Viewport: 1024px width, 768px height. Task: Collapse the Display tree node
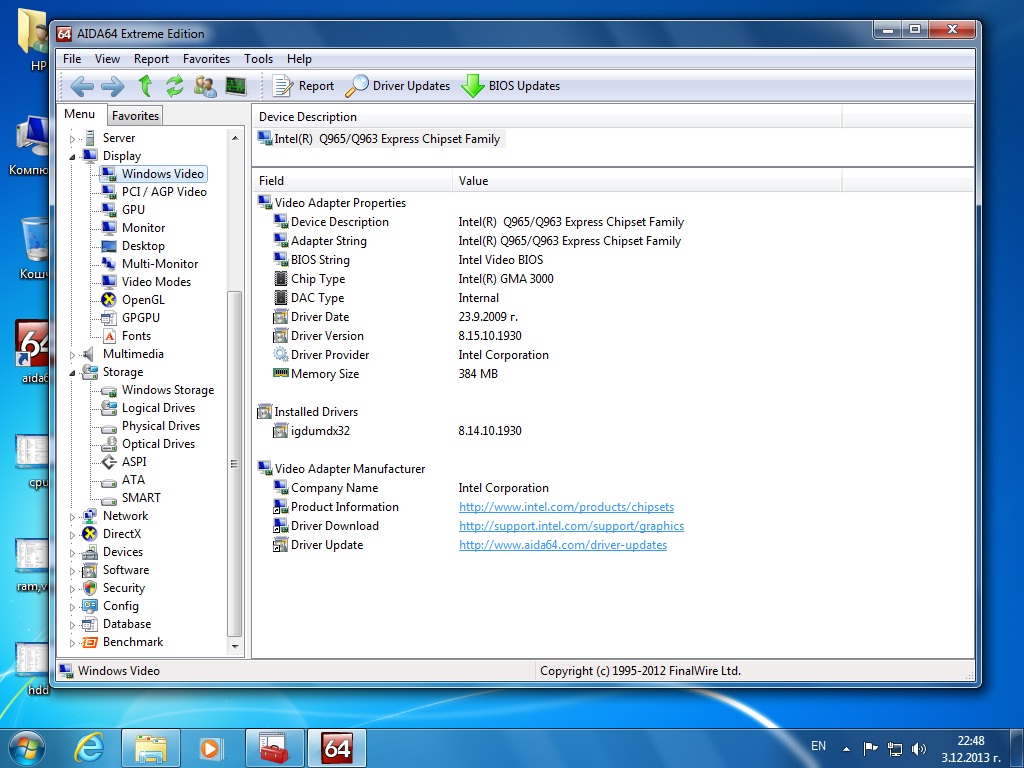click(x=72, y=157)
